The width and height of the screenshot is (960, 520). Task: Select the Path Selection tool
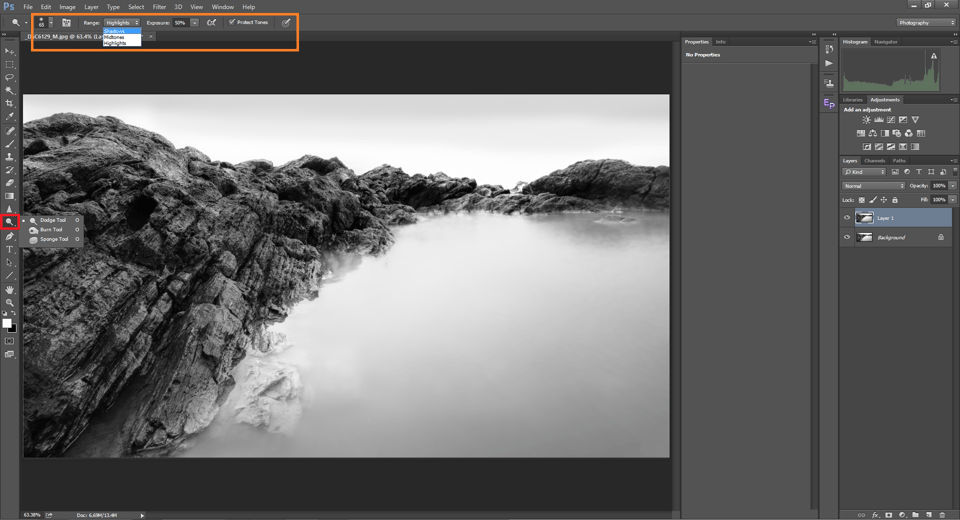[x=9, y=262]
